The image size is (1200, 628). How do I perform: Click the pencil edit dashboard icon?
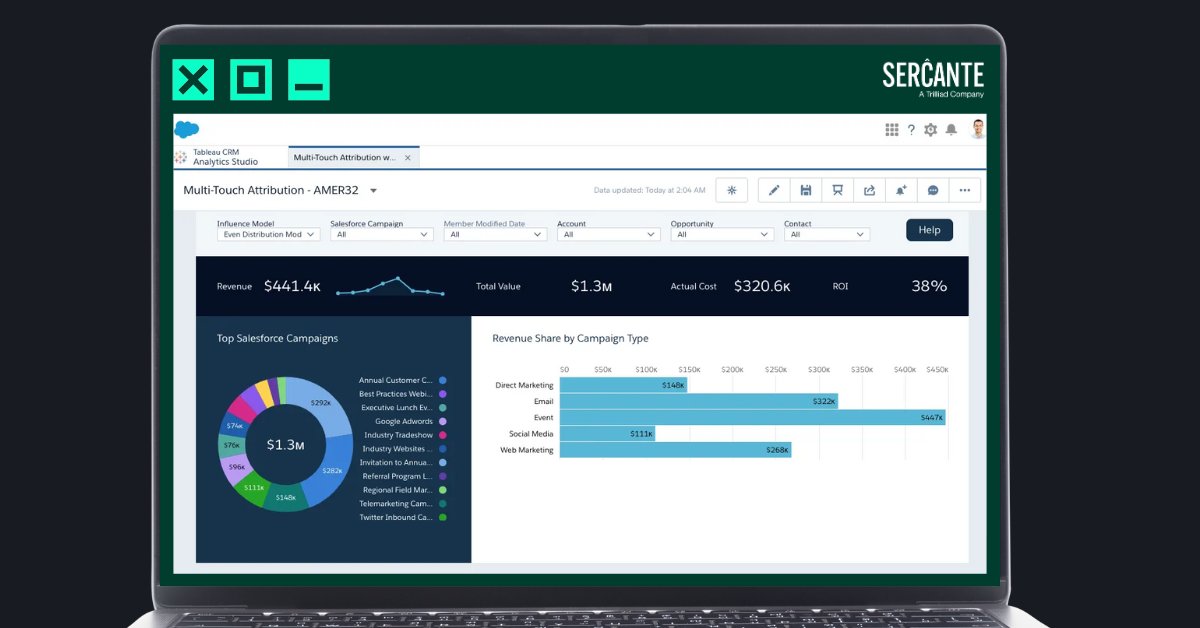[x=774, y=190]
